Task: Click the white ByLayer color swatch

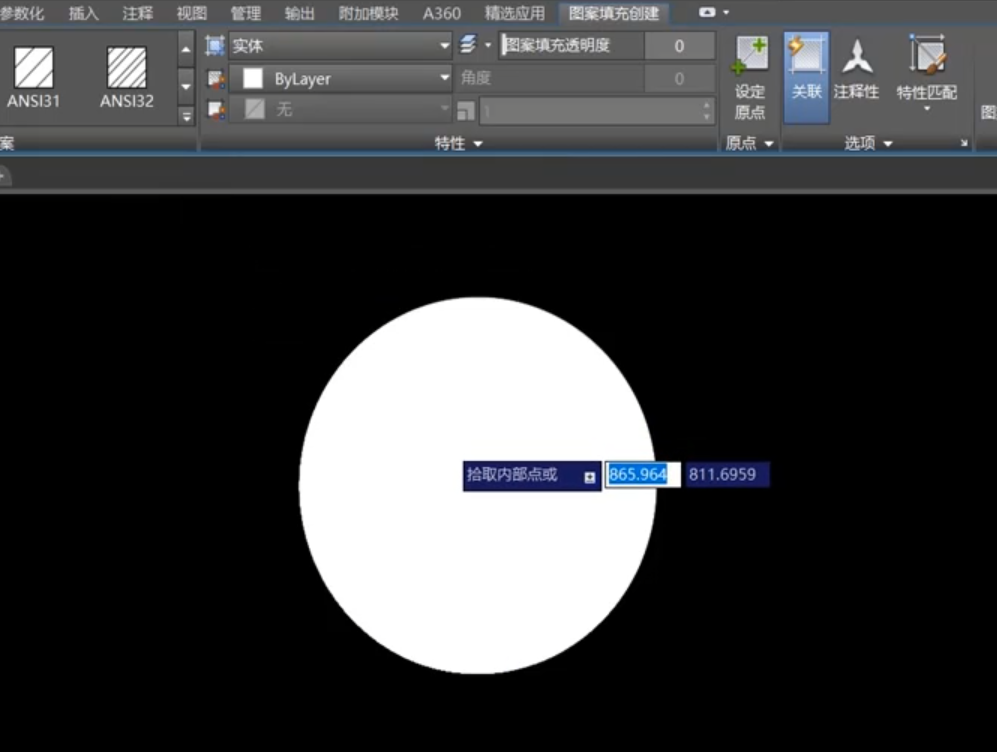Action: [254, 79]
